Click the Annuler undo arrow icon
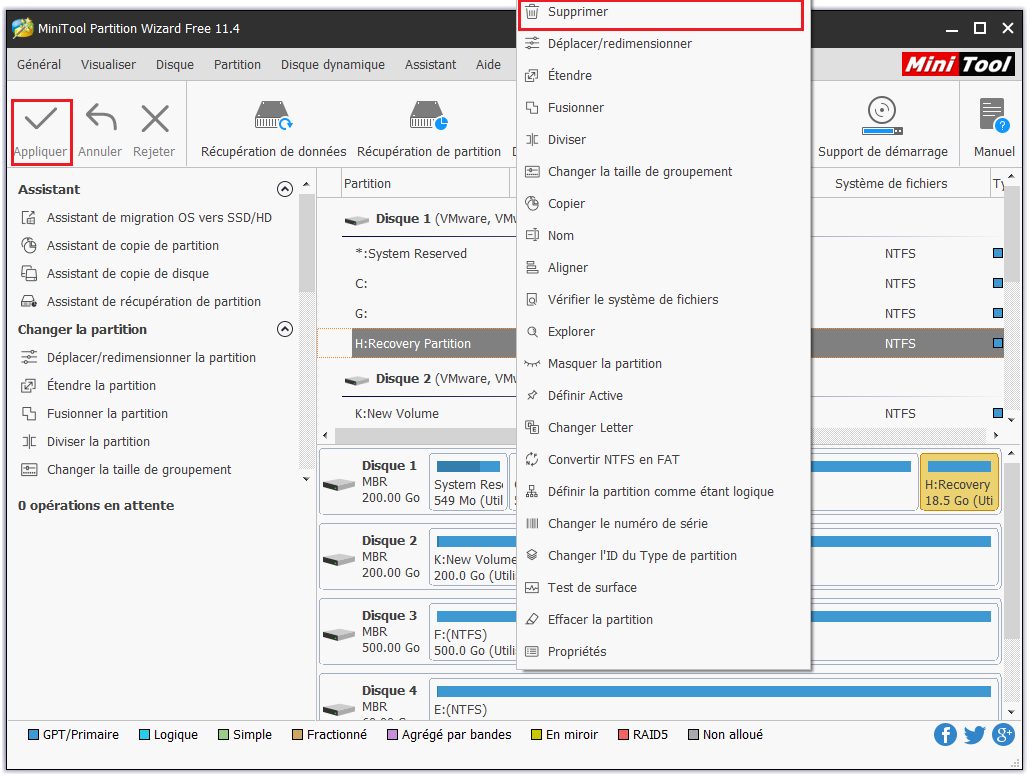Screen dimensions: 1031x775 [x=100, y=120]
